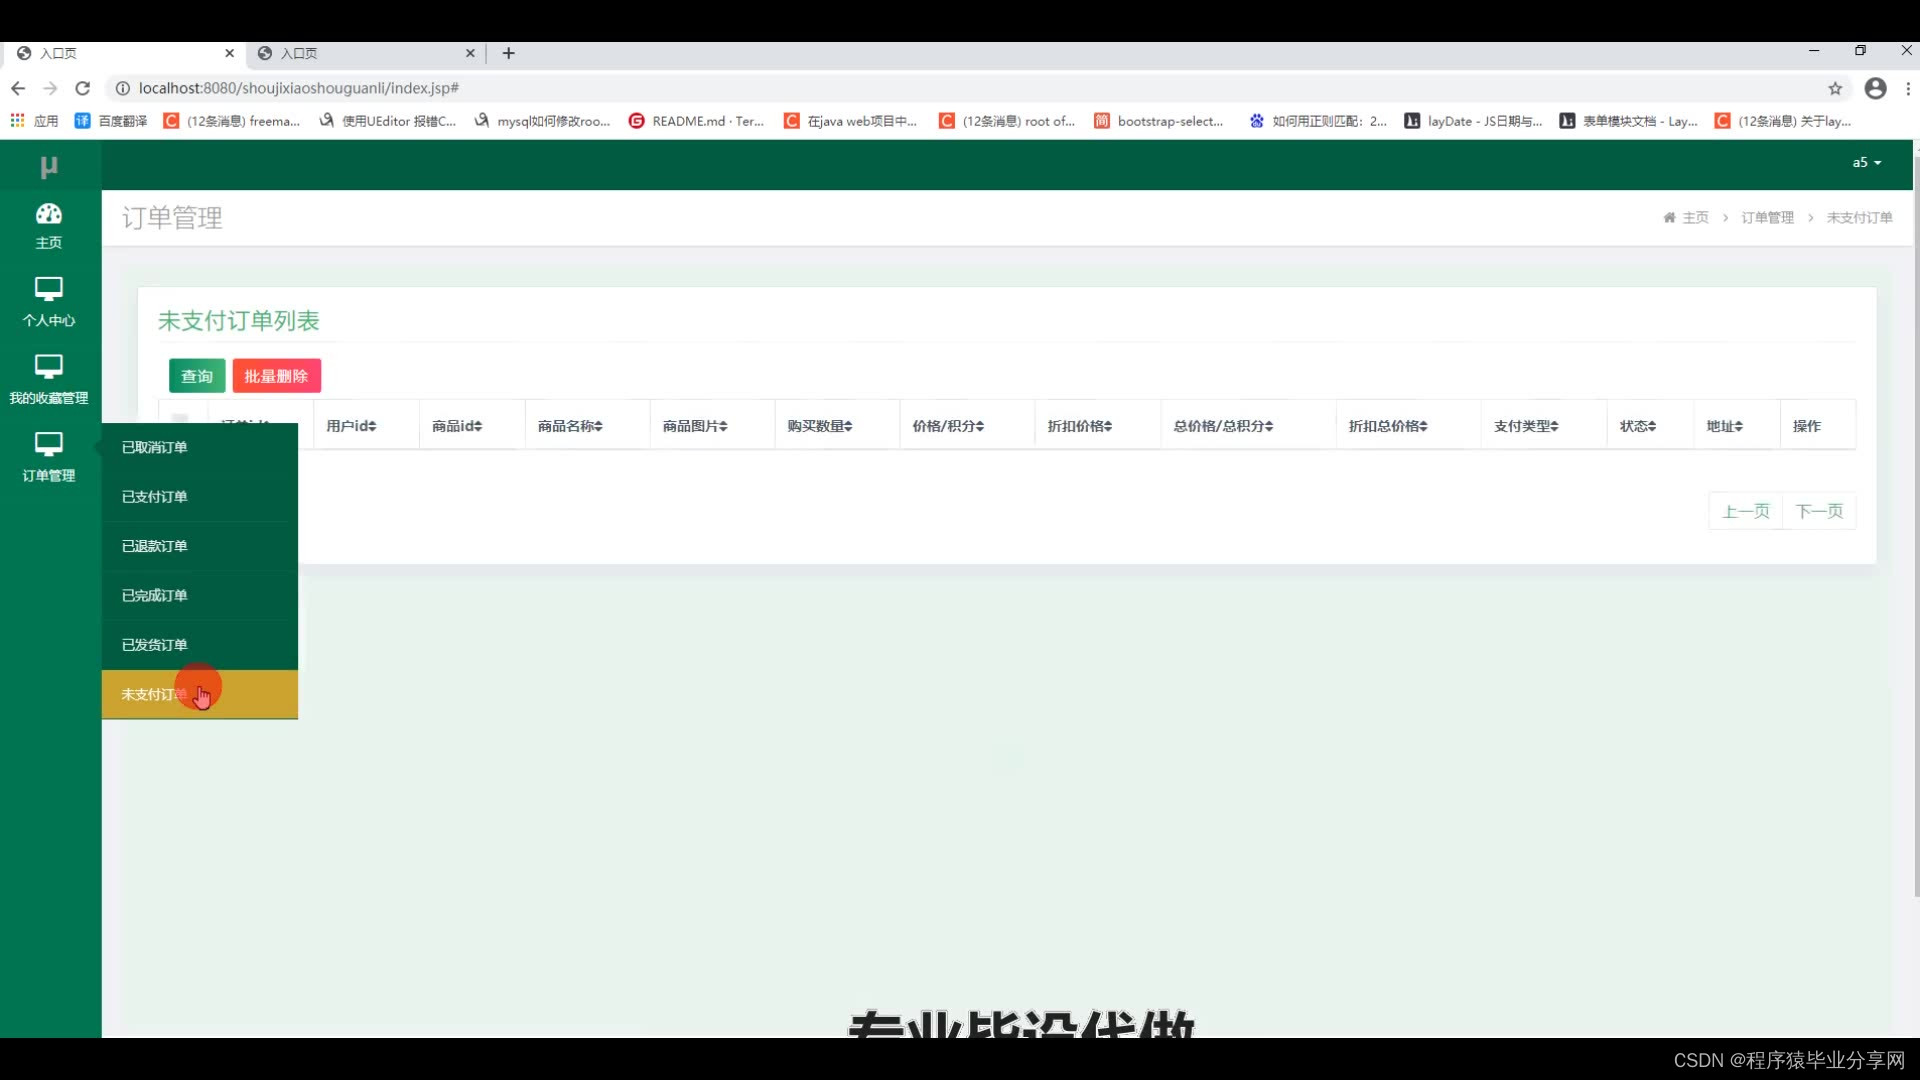Click the 订单管理 sidebar monitor icon
Viewport: 1920px width, 1080px height.
coord(48,443)
